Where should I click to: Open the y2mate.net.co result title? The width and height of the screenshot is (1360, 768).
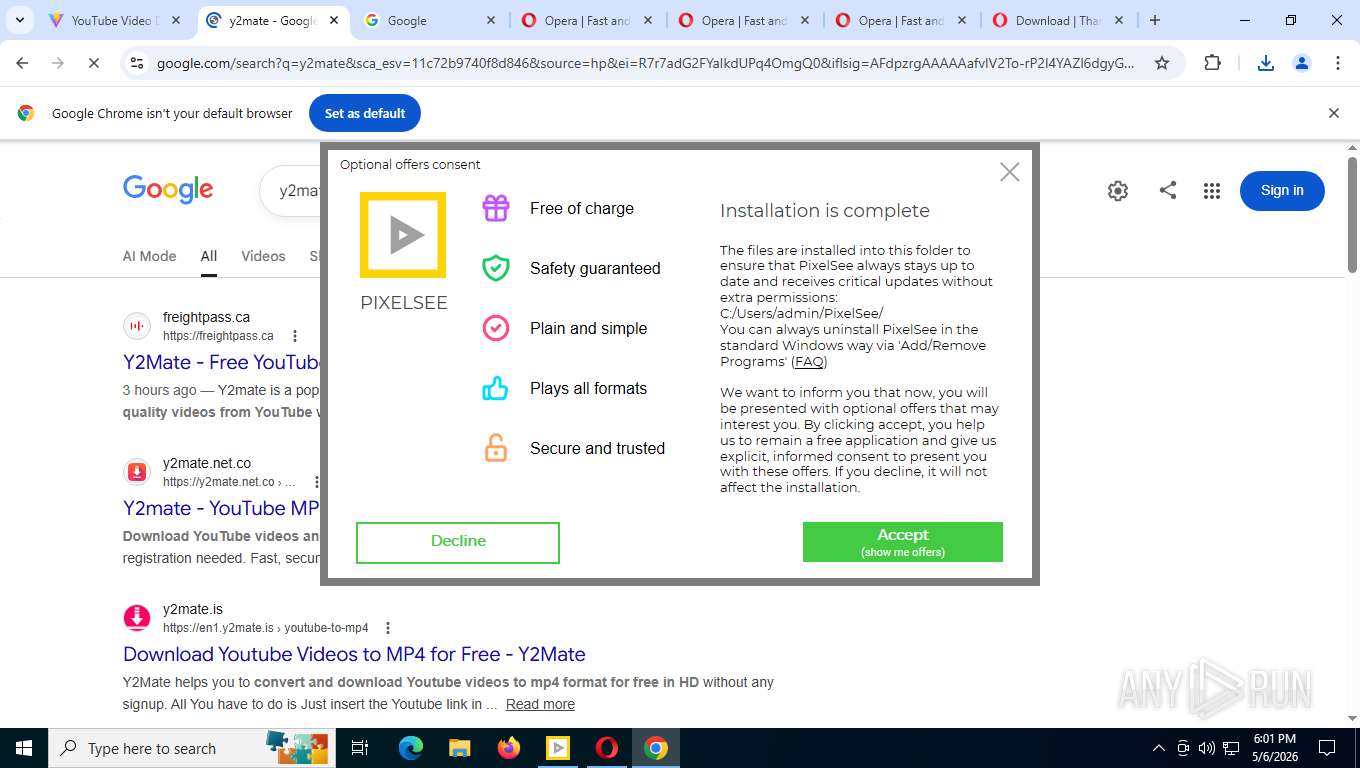pos(221,508)
